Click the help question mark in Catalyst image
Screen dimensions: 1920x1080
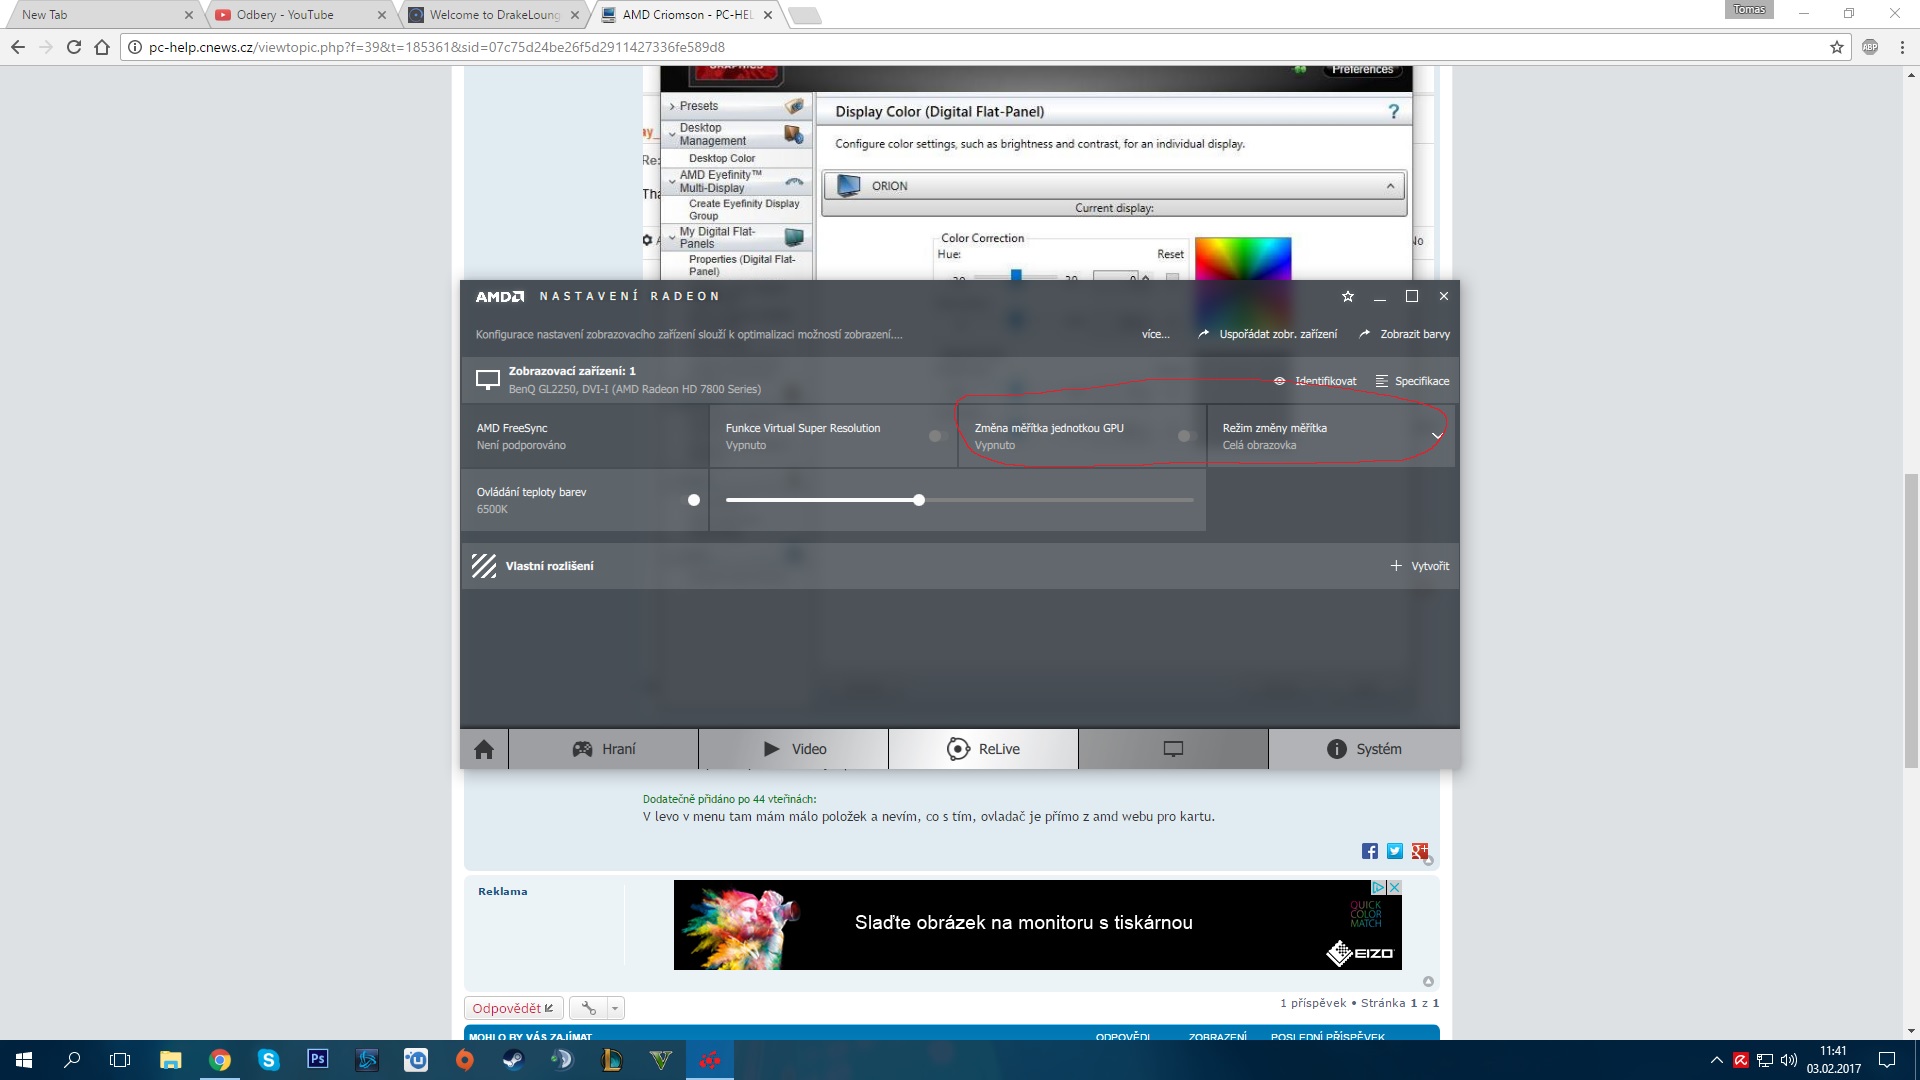pos(1393,111)
